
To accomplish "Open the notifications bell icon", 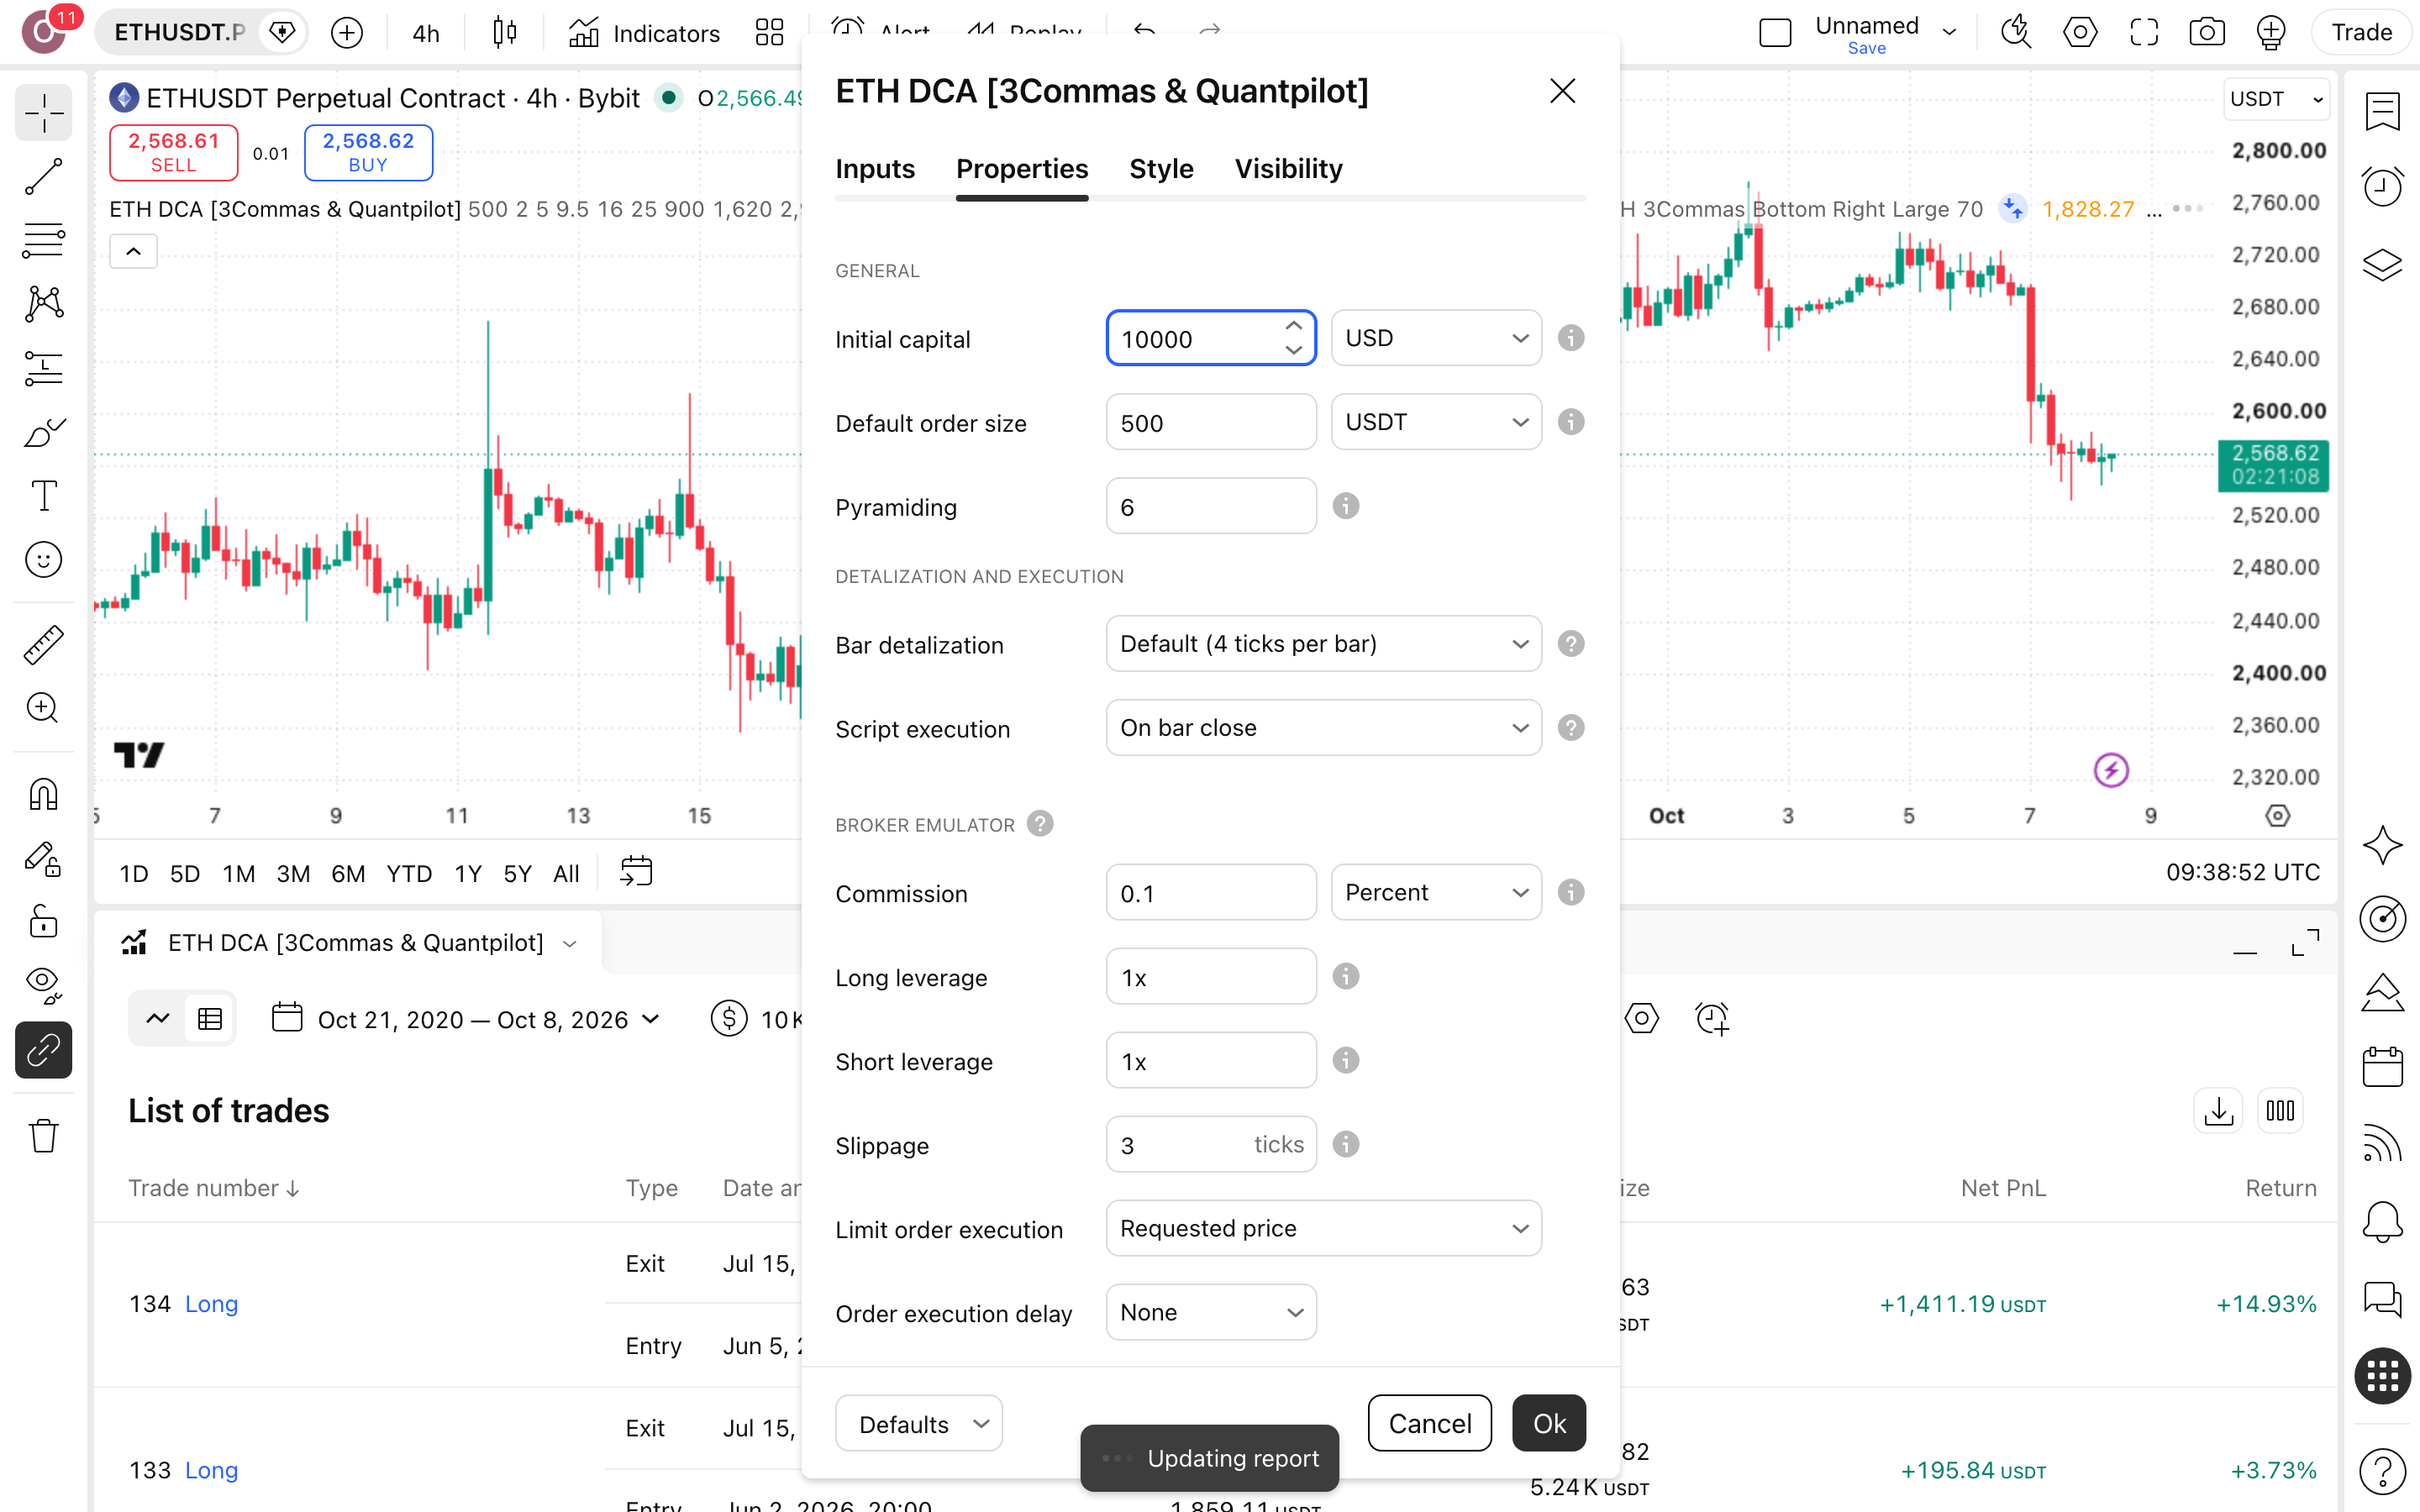I will coord(2382,1221).
